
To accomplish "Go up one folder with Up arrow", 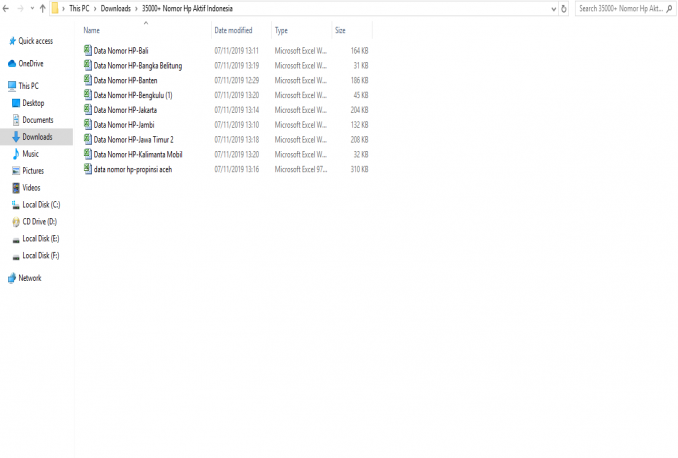I will coord(42,9).
